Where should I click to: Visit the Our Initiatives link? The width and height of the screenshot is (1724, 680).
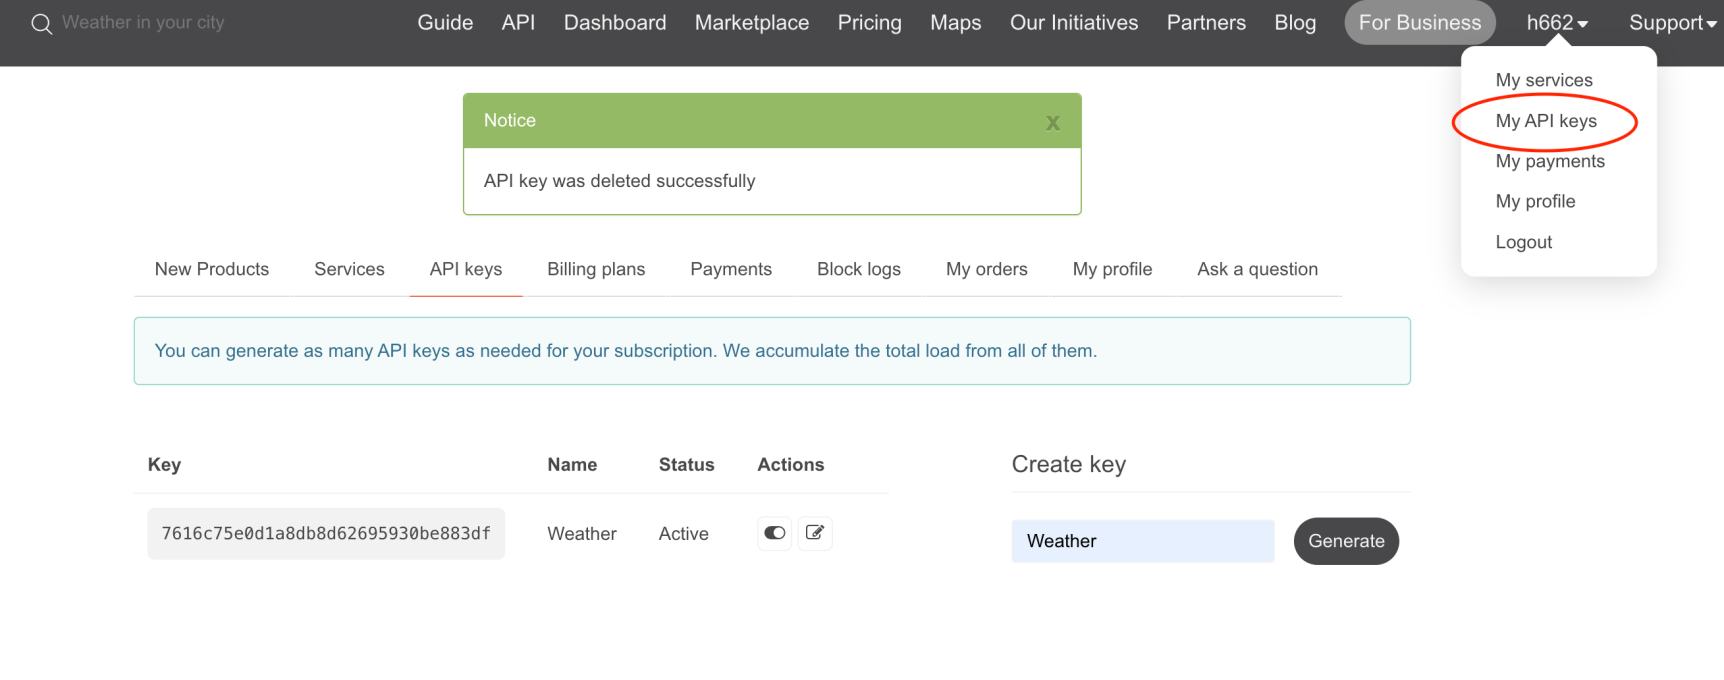click(1074, 23)
